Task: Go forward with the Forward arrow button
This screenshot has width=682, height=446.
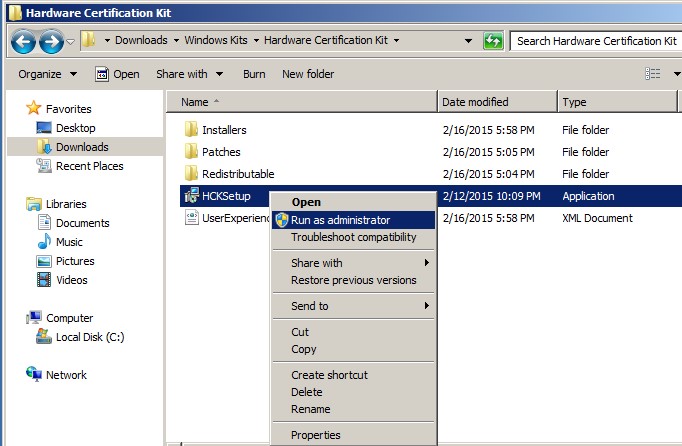Action: click(51, 42)
